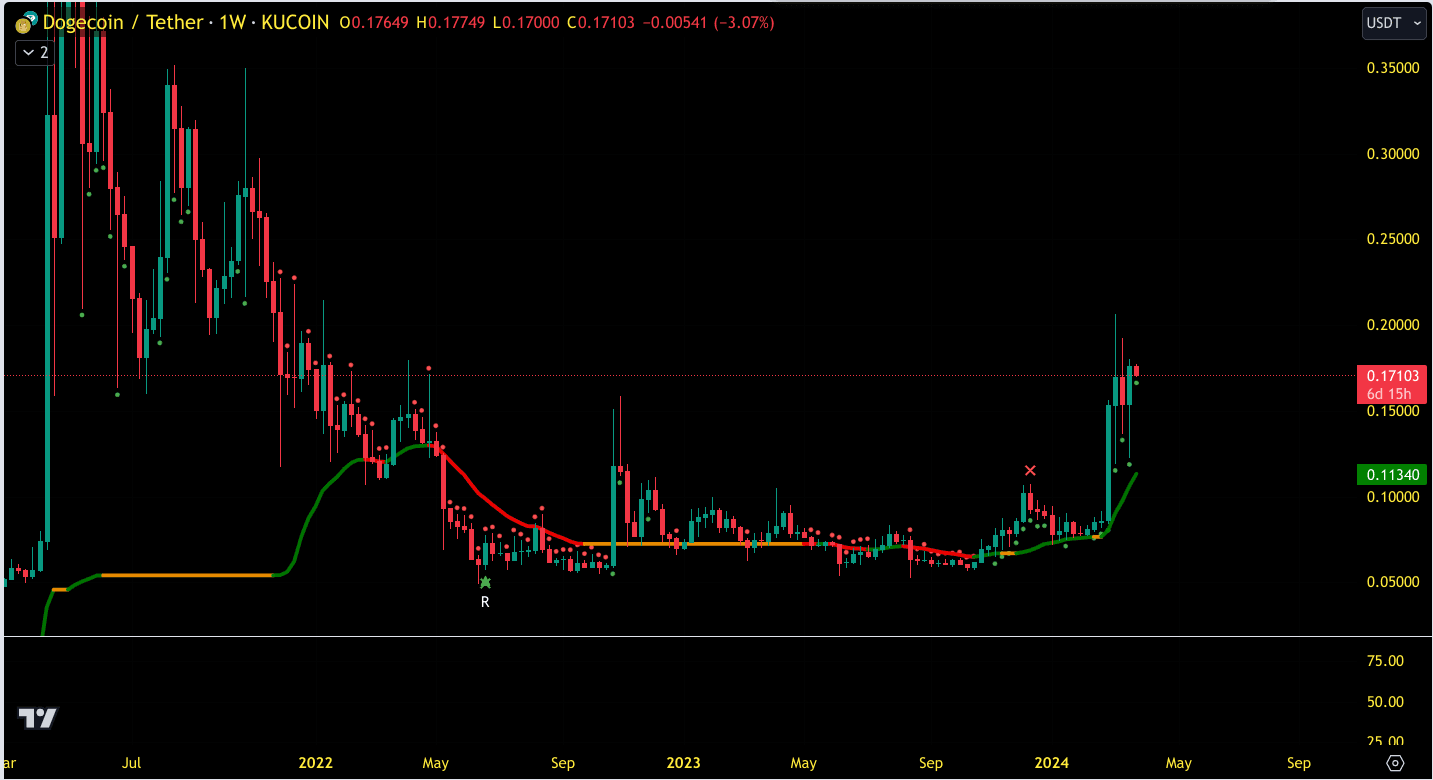Image resolution: width=1433 pixels, height=780 pixels.
Task: Click the close value C0.17103
Action: click(x=601, y=22)
